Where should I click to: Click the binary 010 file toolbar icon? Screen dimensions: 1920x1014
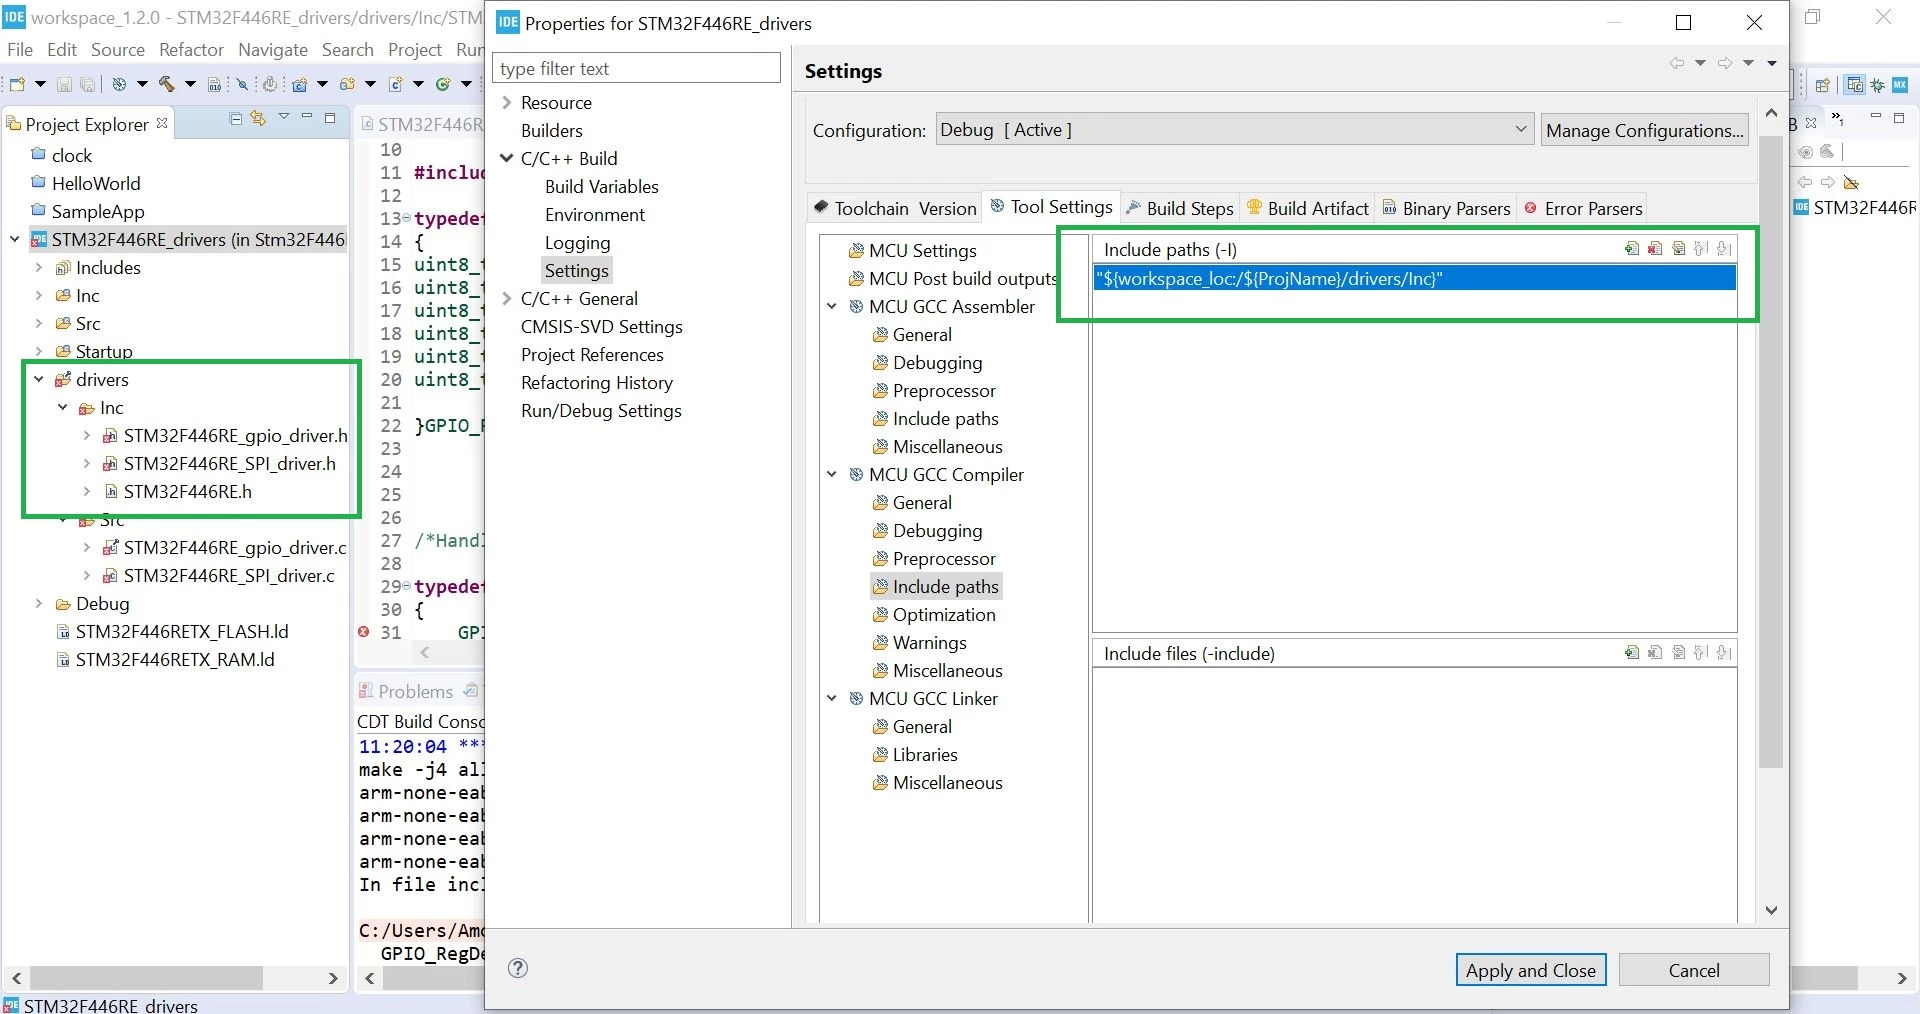pos(214,84)
